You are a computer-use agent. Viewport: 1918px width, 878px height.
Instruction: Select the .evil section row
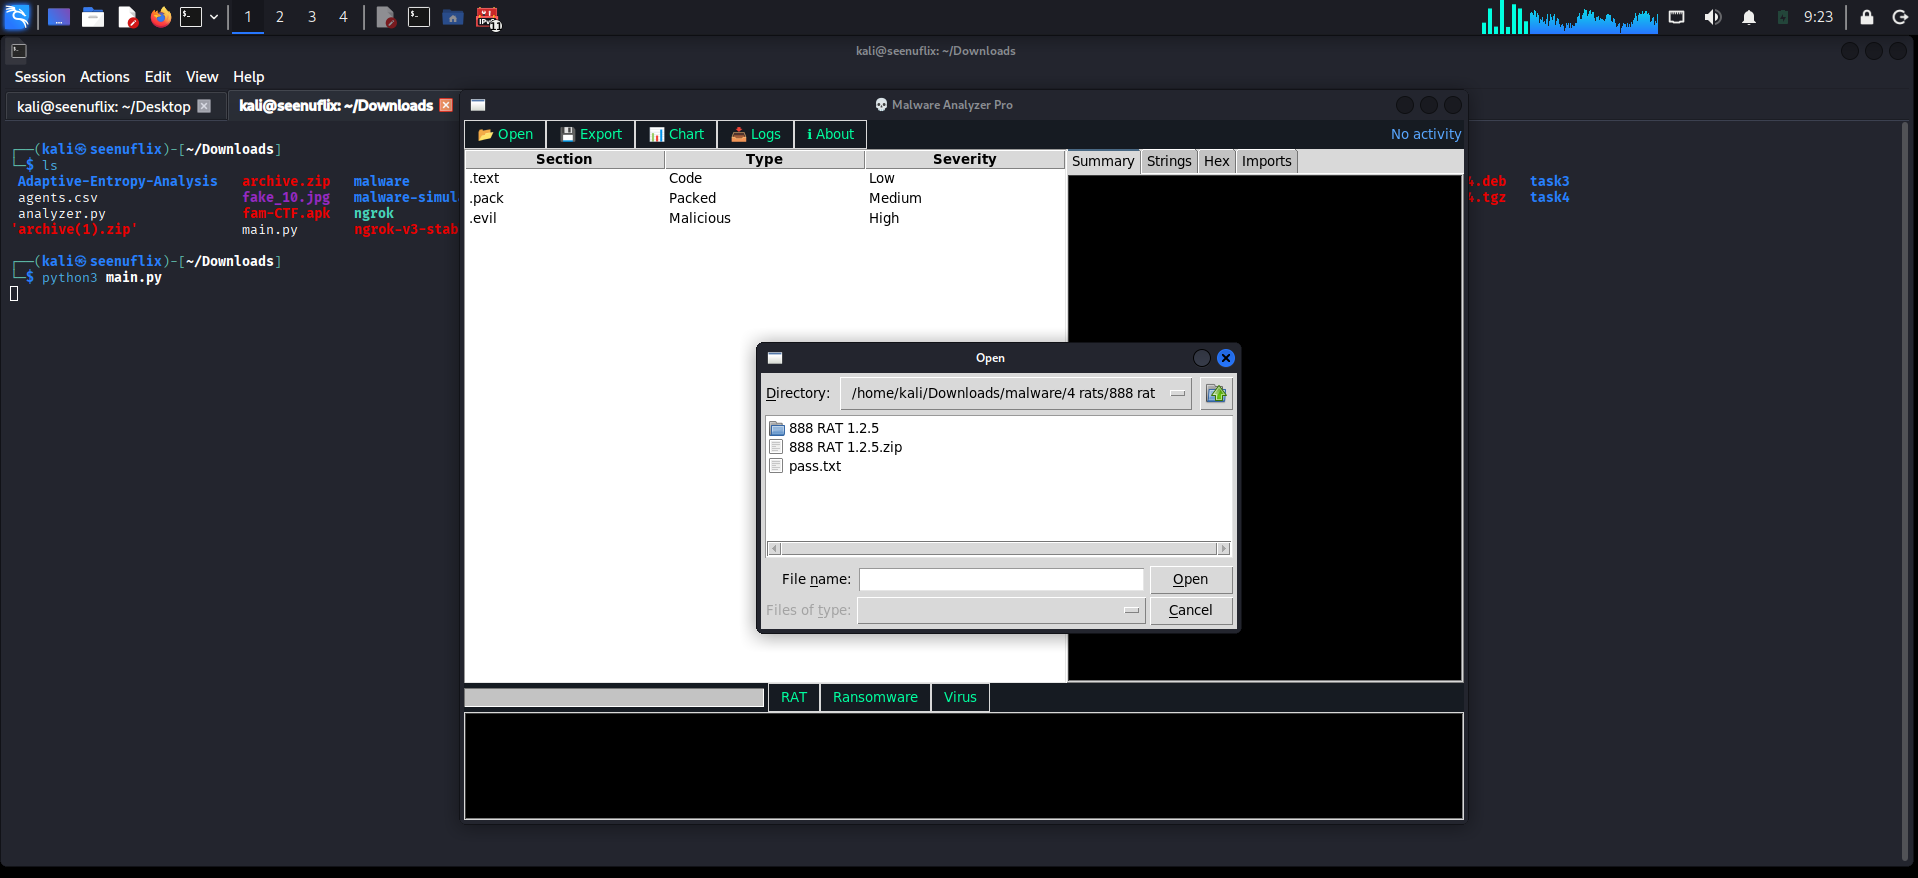pos(765,218)
